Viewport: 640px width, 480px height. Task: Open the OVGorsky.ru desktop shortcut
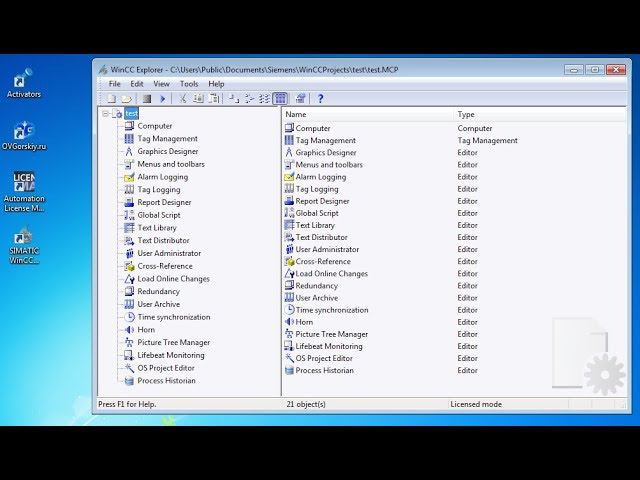tap(24, 136)
